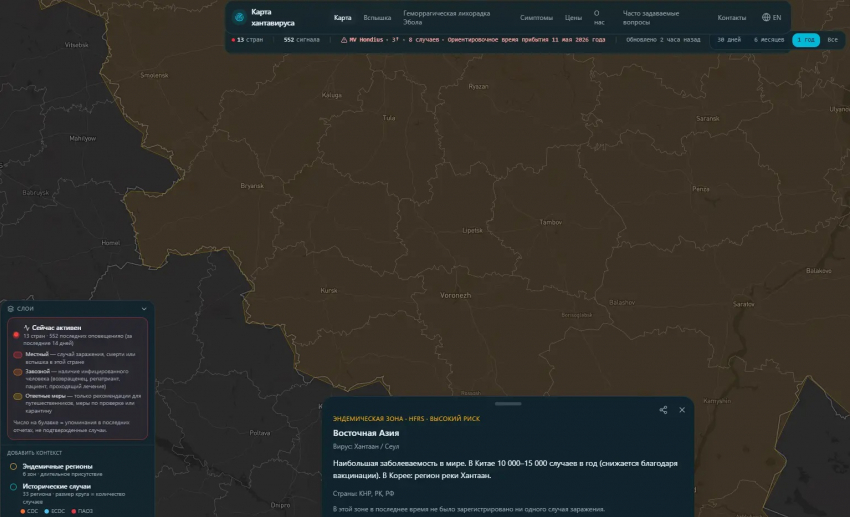Image resolution: width=850 pixels, height=517 pixels.
Task: Open the Цены menu item
Action: (573, 18)
